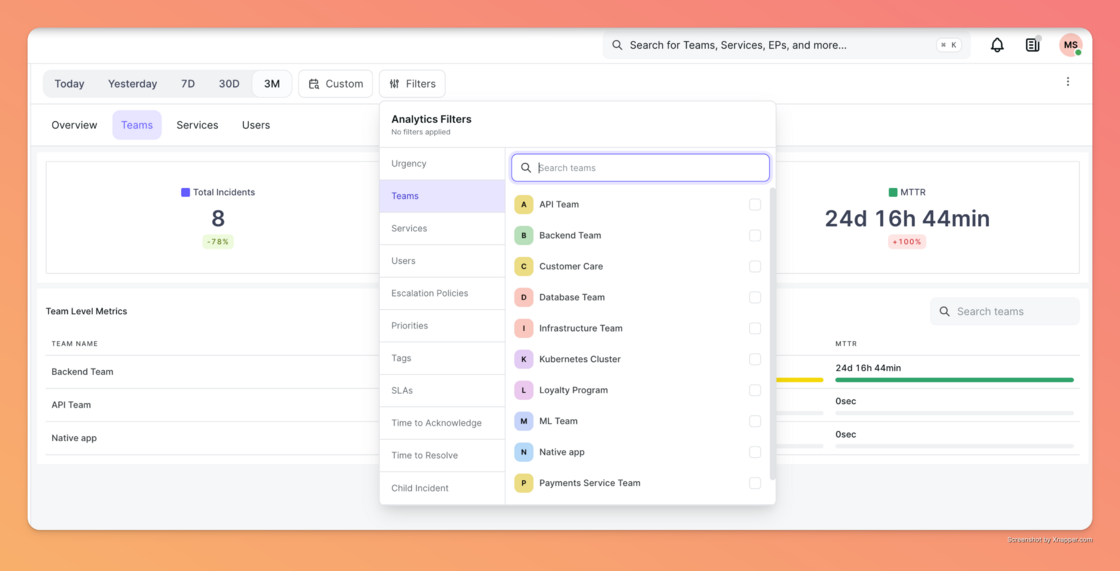Click the Infrastructure Team letter I badge
1120x571 pixels.
pyautogui.click(x=524, y=328)
